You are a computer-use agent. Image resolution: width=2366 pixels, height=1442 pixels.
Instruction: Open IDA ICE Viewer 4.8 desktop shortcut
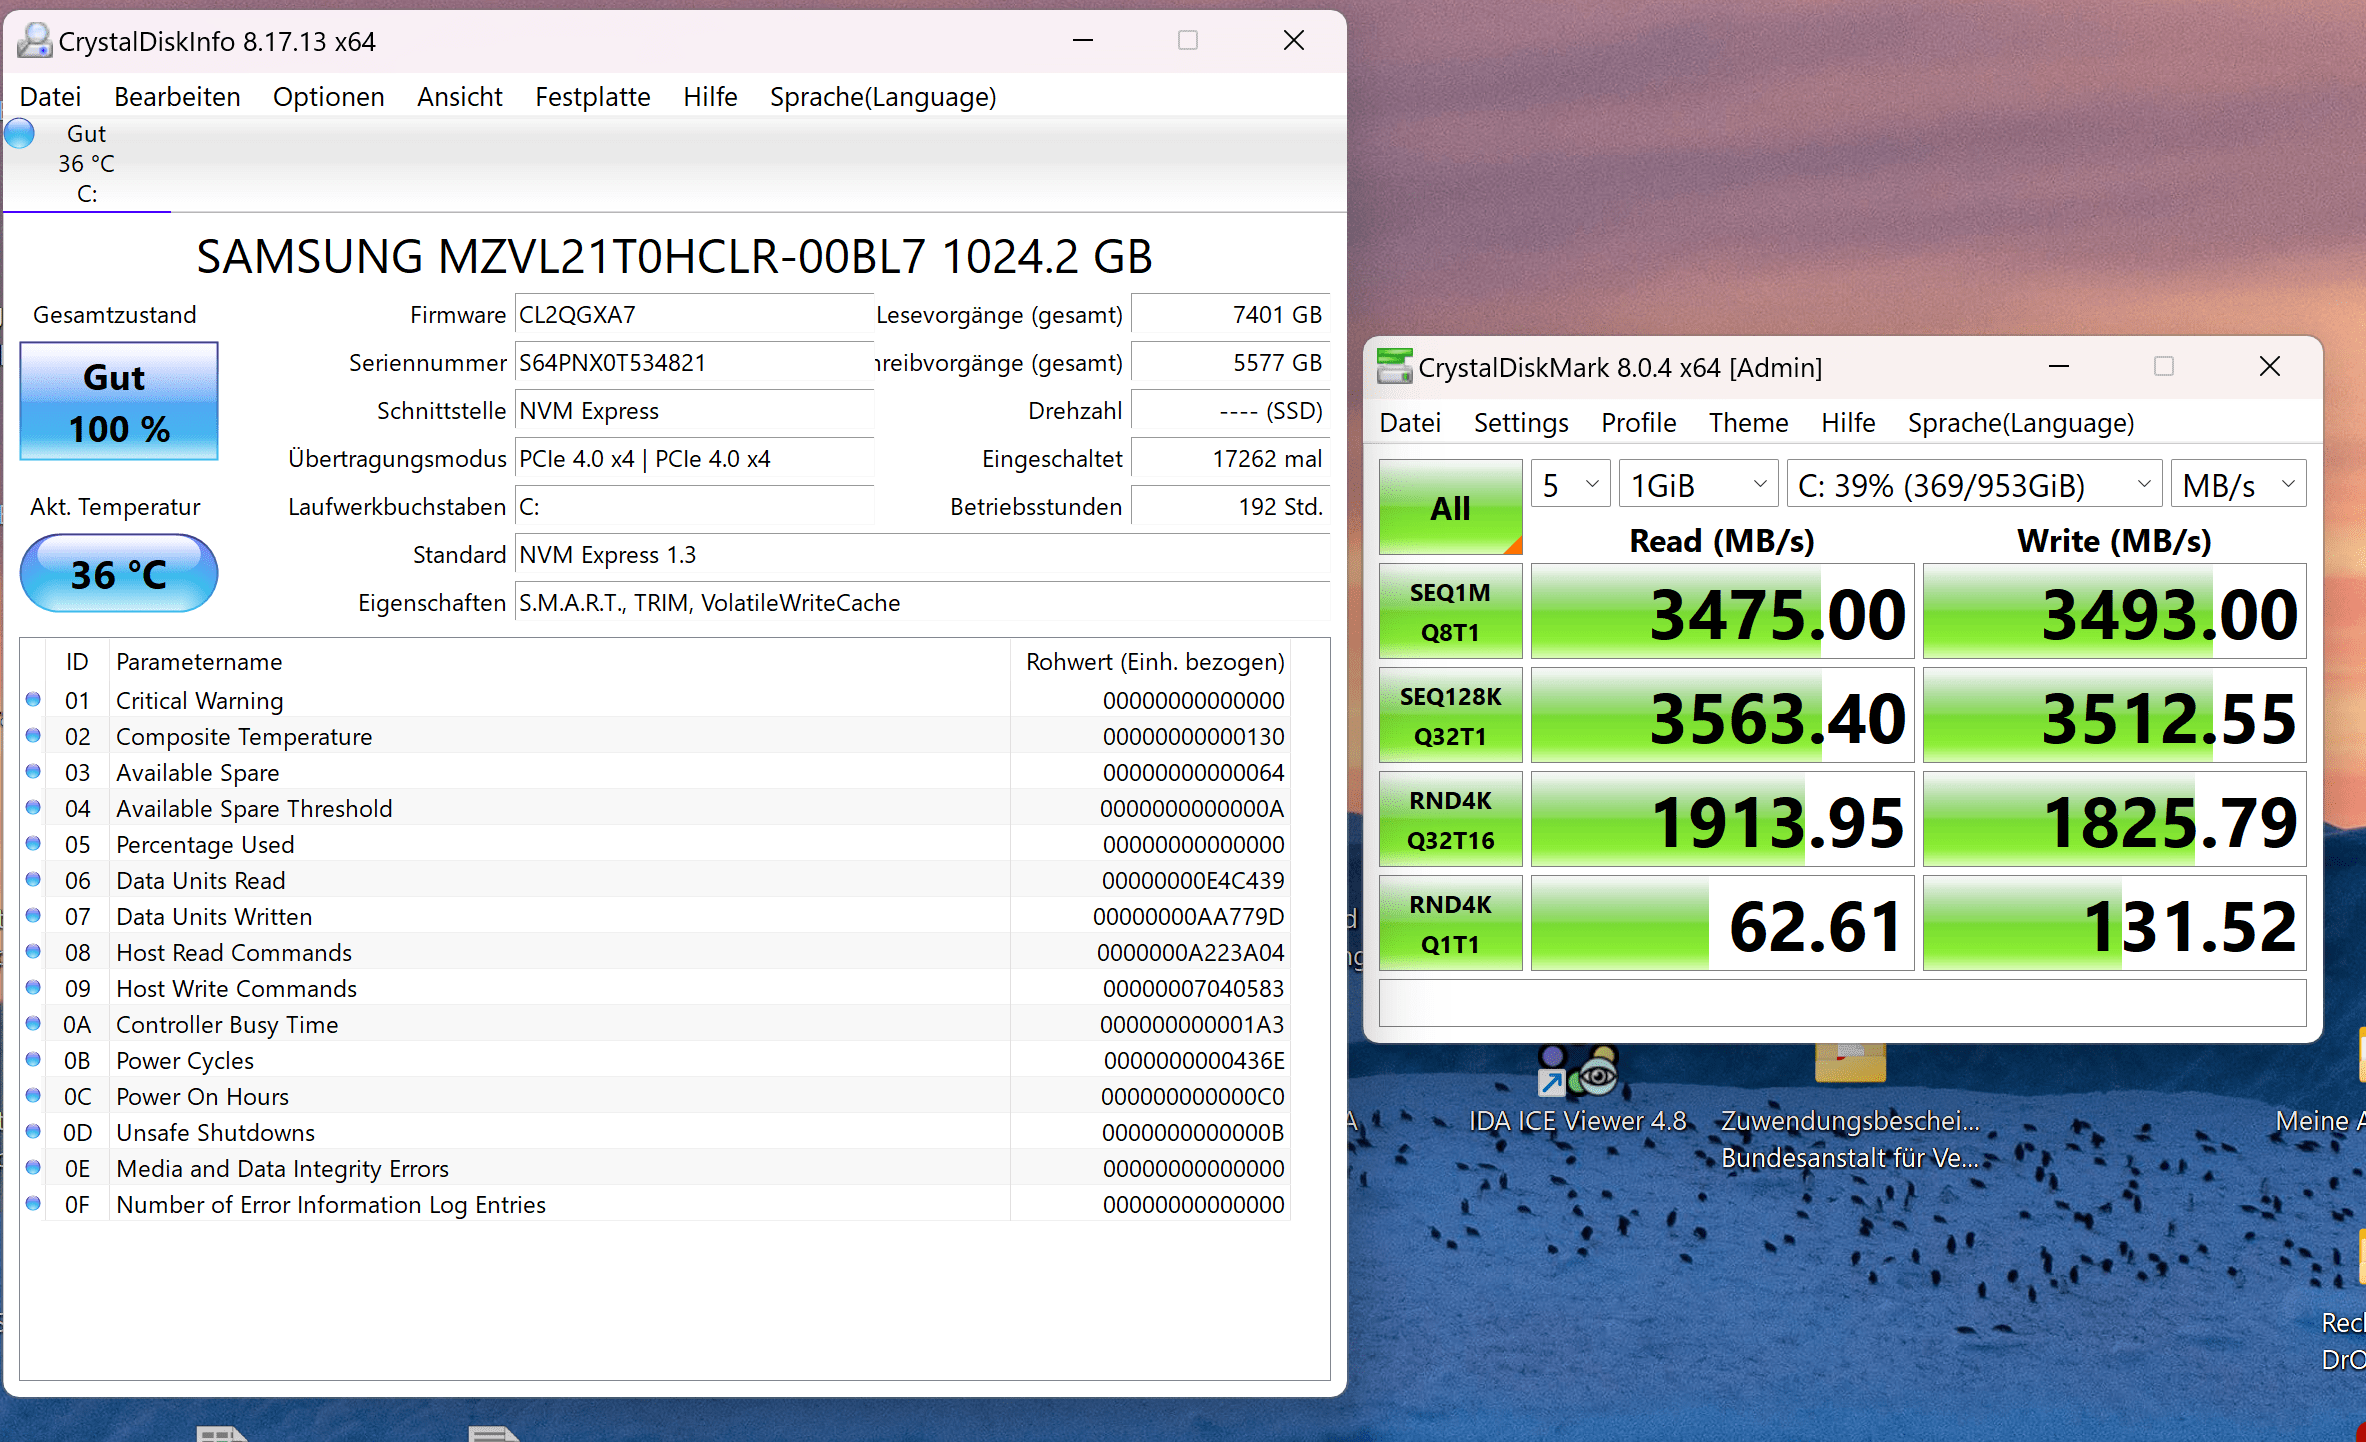pos(1578,1090)
